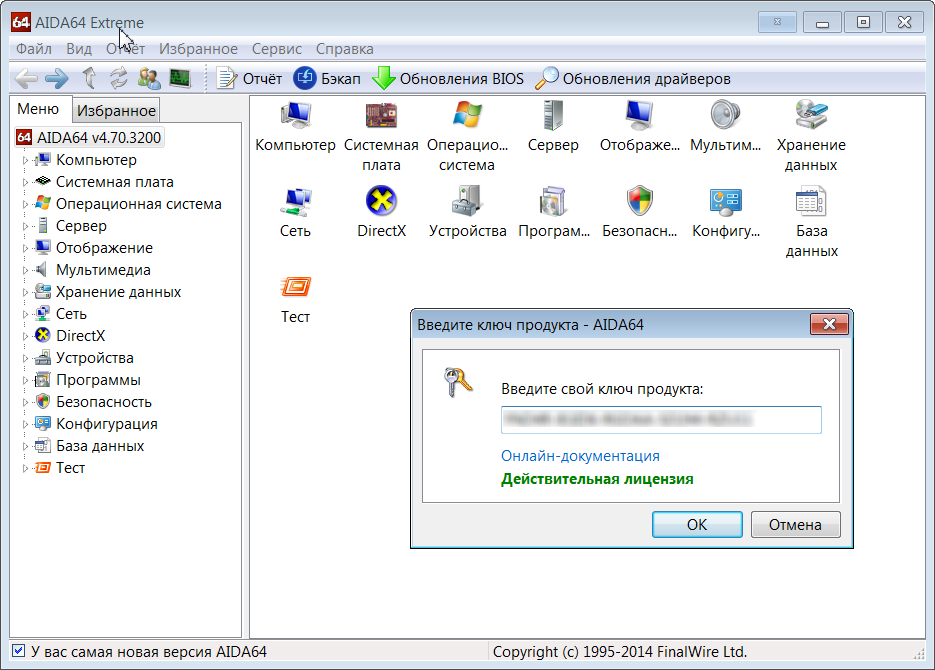
Task: Expand the Системная плата tree node arrow
Action: (x=25, y=182)
